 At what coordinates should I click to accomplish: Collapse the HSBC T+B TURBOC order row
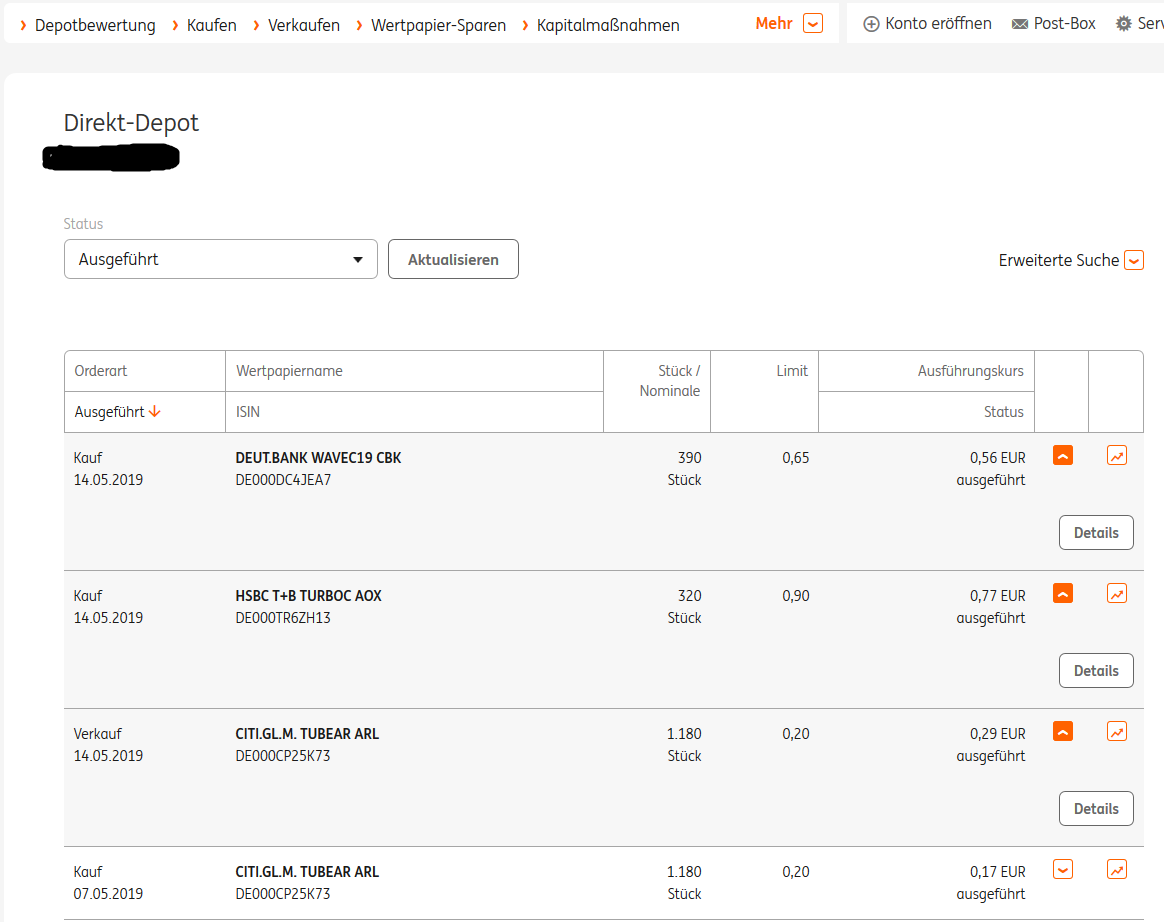coord(1063,594)
